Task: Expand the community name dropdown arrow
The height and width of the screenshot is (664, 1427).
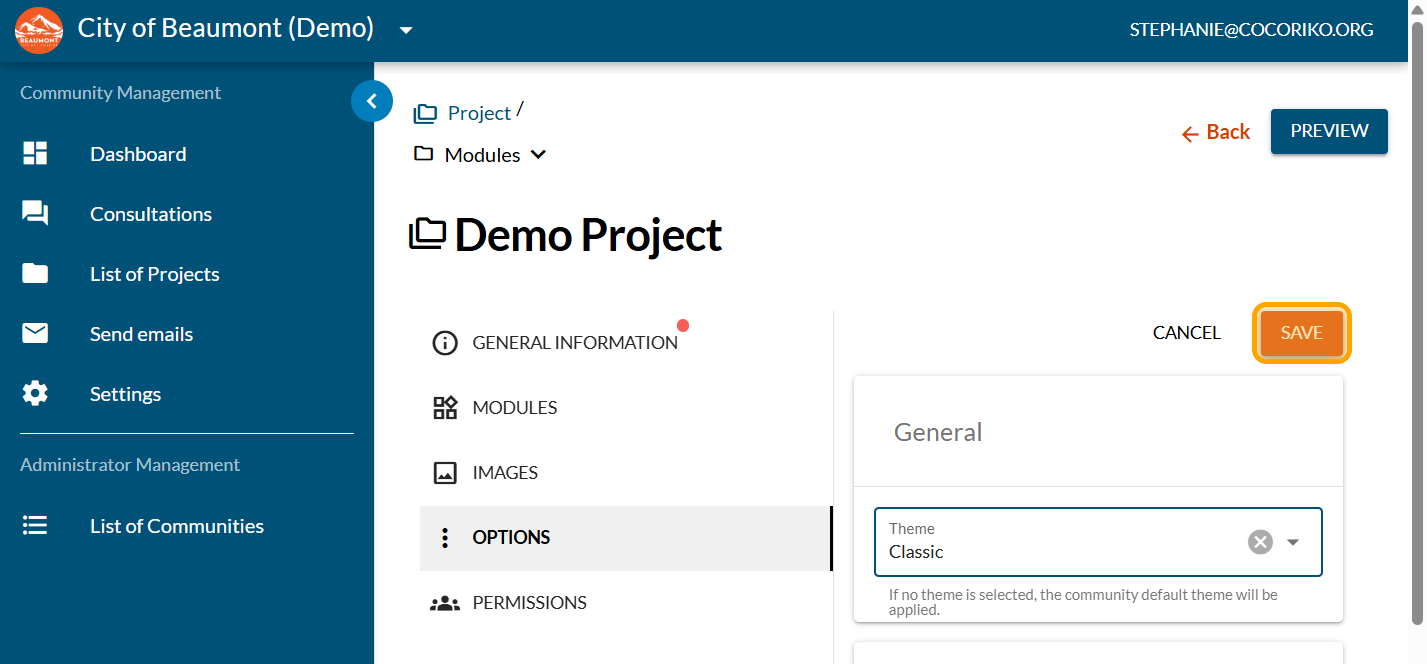Action: pos(405,30)
